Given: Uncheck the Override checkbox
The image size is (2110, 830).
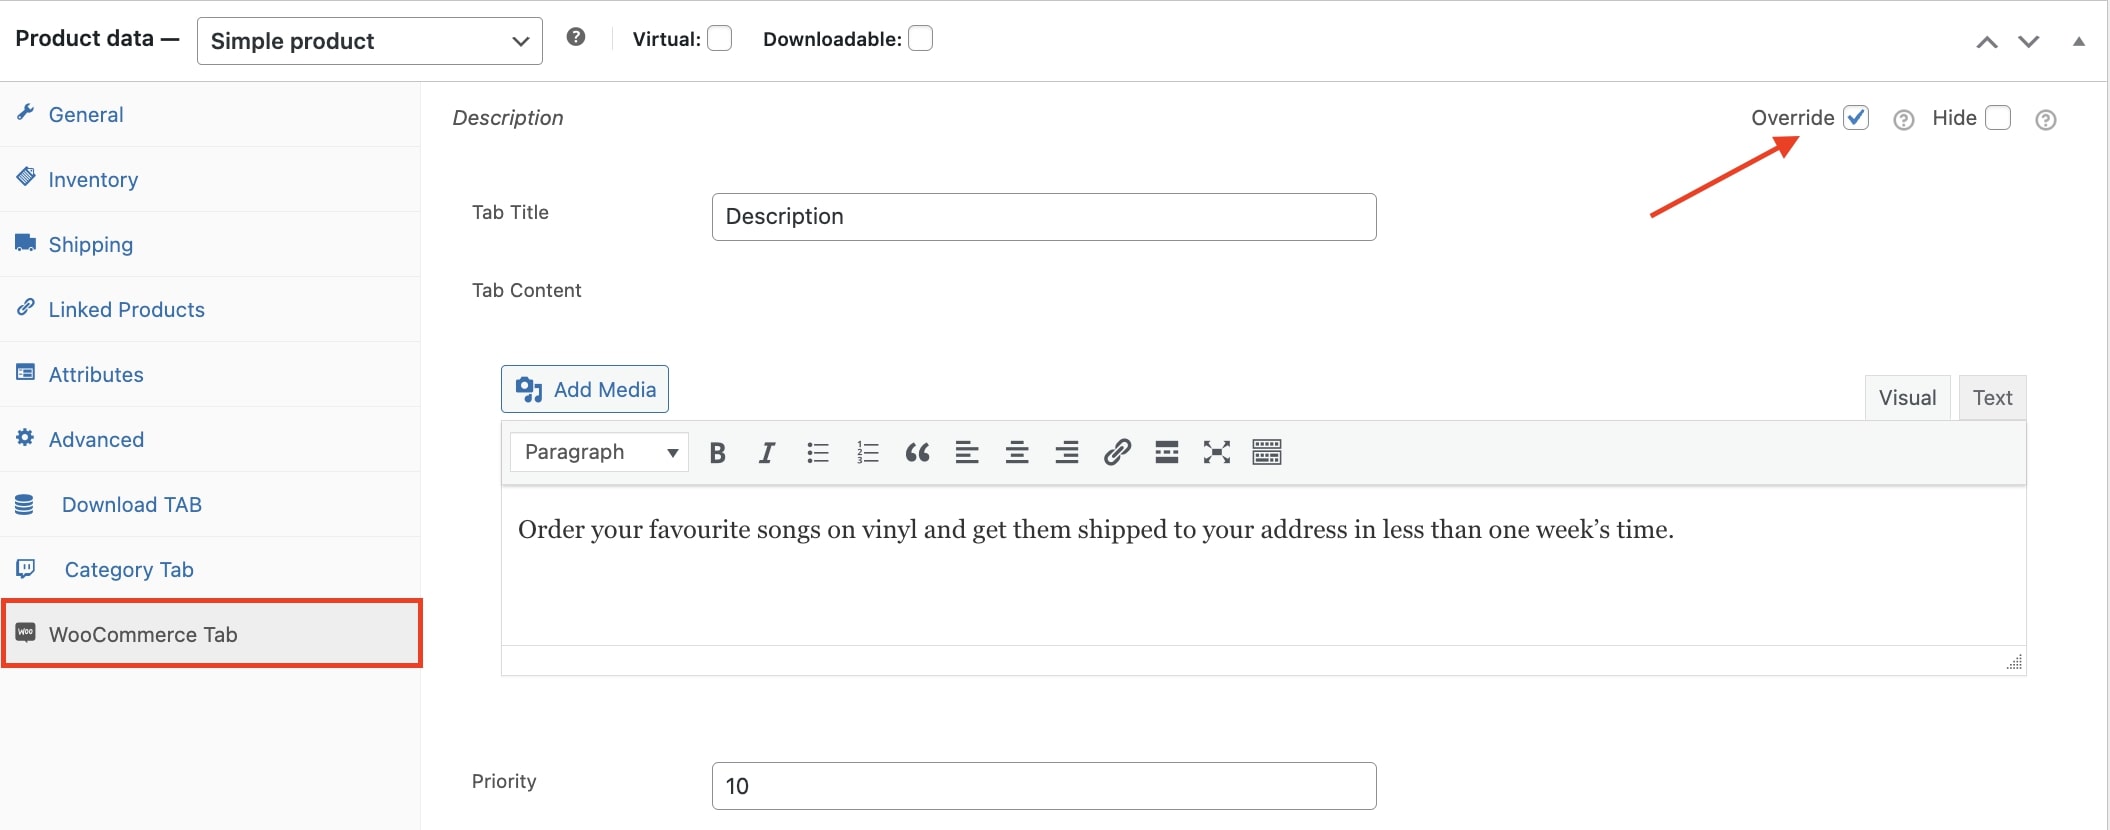Looking at the screenshot, I should point(1856,118).
